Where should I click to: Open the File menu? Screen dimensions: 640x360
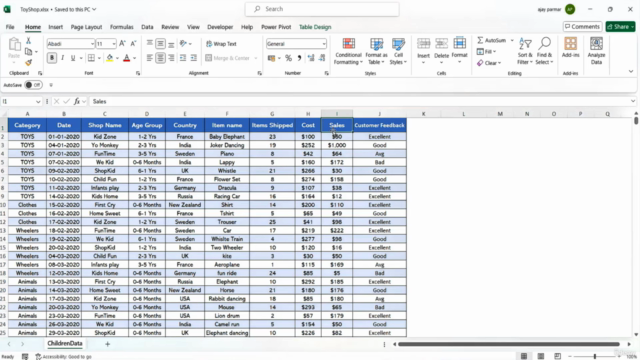coord(10,27)
